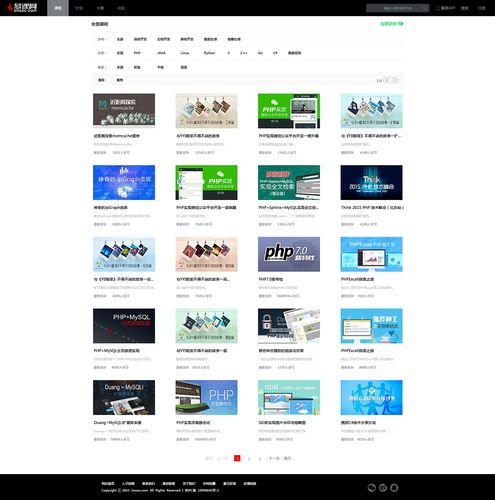Select the Linux filter option
The height and width of the screenshot is (500, 495).
[x=185, y=53]
